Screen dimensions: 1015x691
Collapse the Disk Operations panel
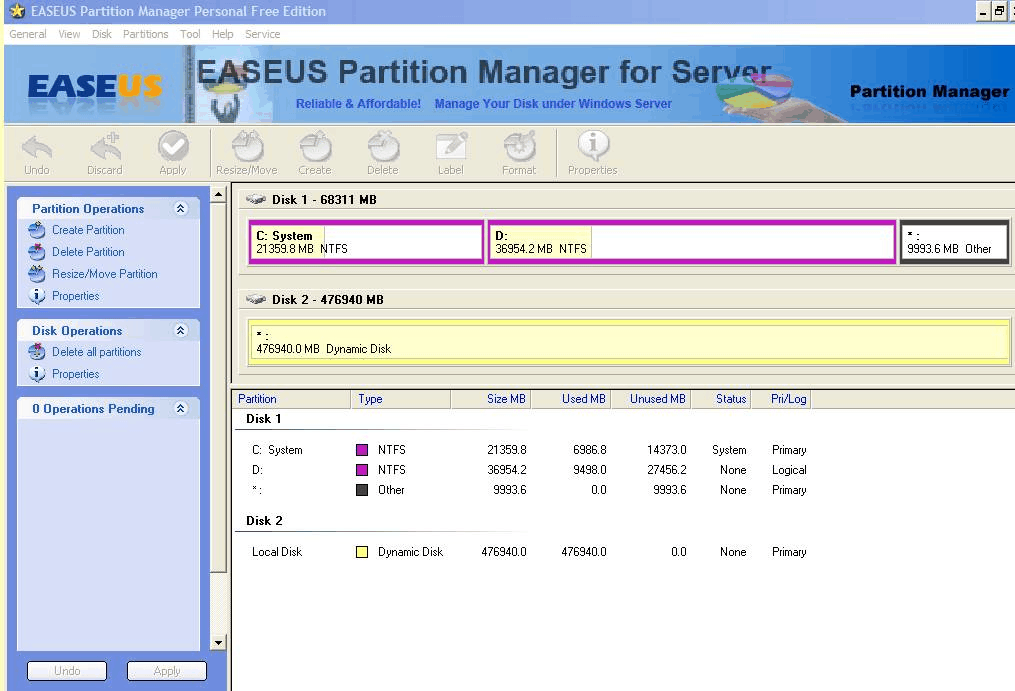point(181,330)
